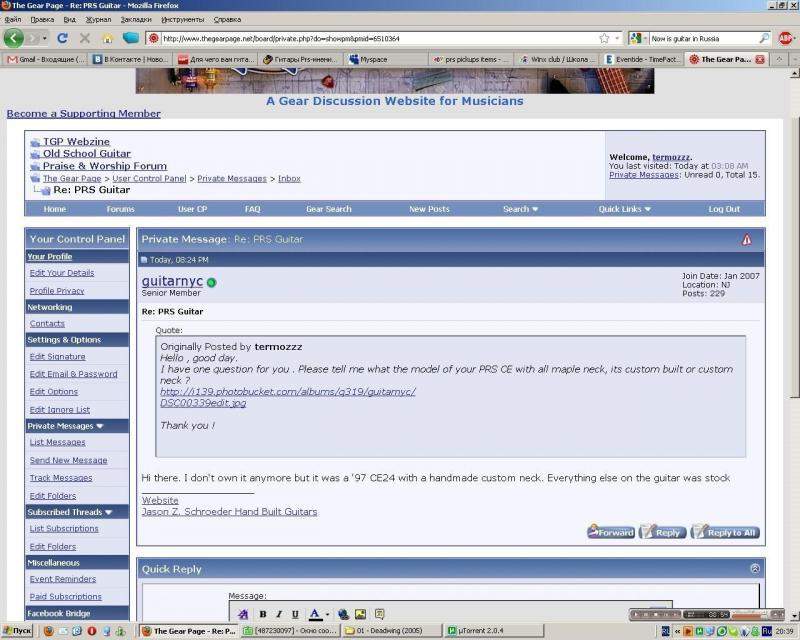Image resolution: width=800 pixels, height=640 pixels.
Task: Switch to the prs pickups items tab
Action: coord(470,59)
